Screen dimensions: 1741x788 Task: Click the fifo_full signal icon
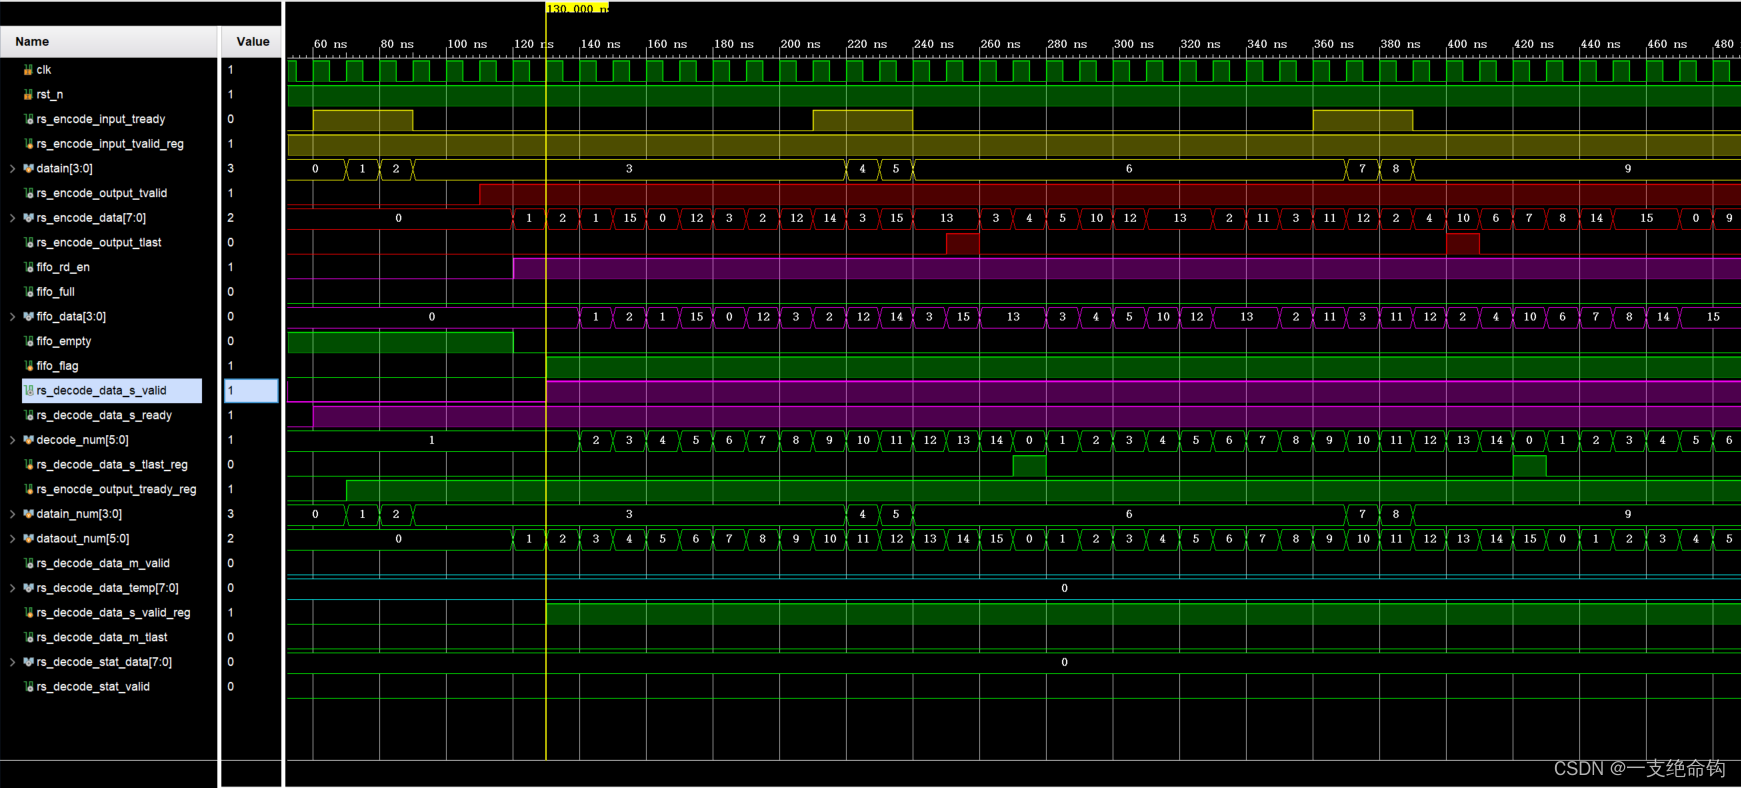(x=28, y=292)
